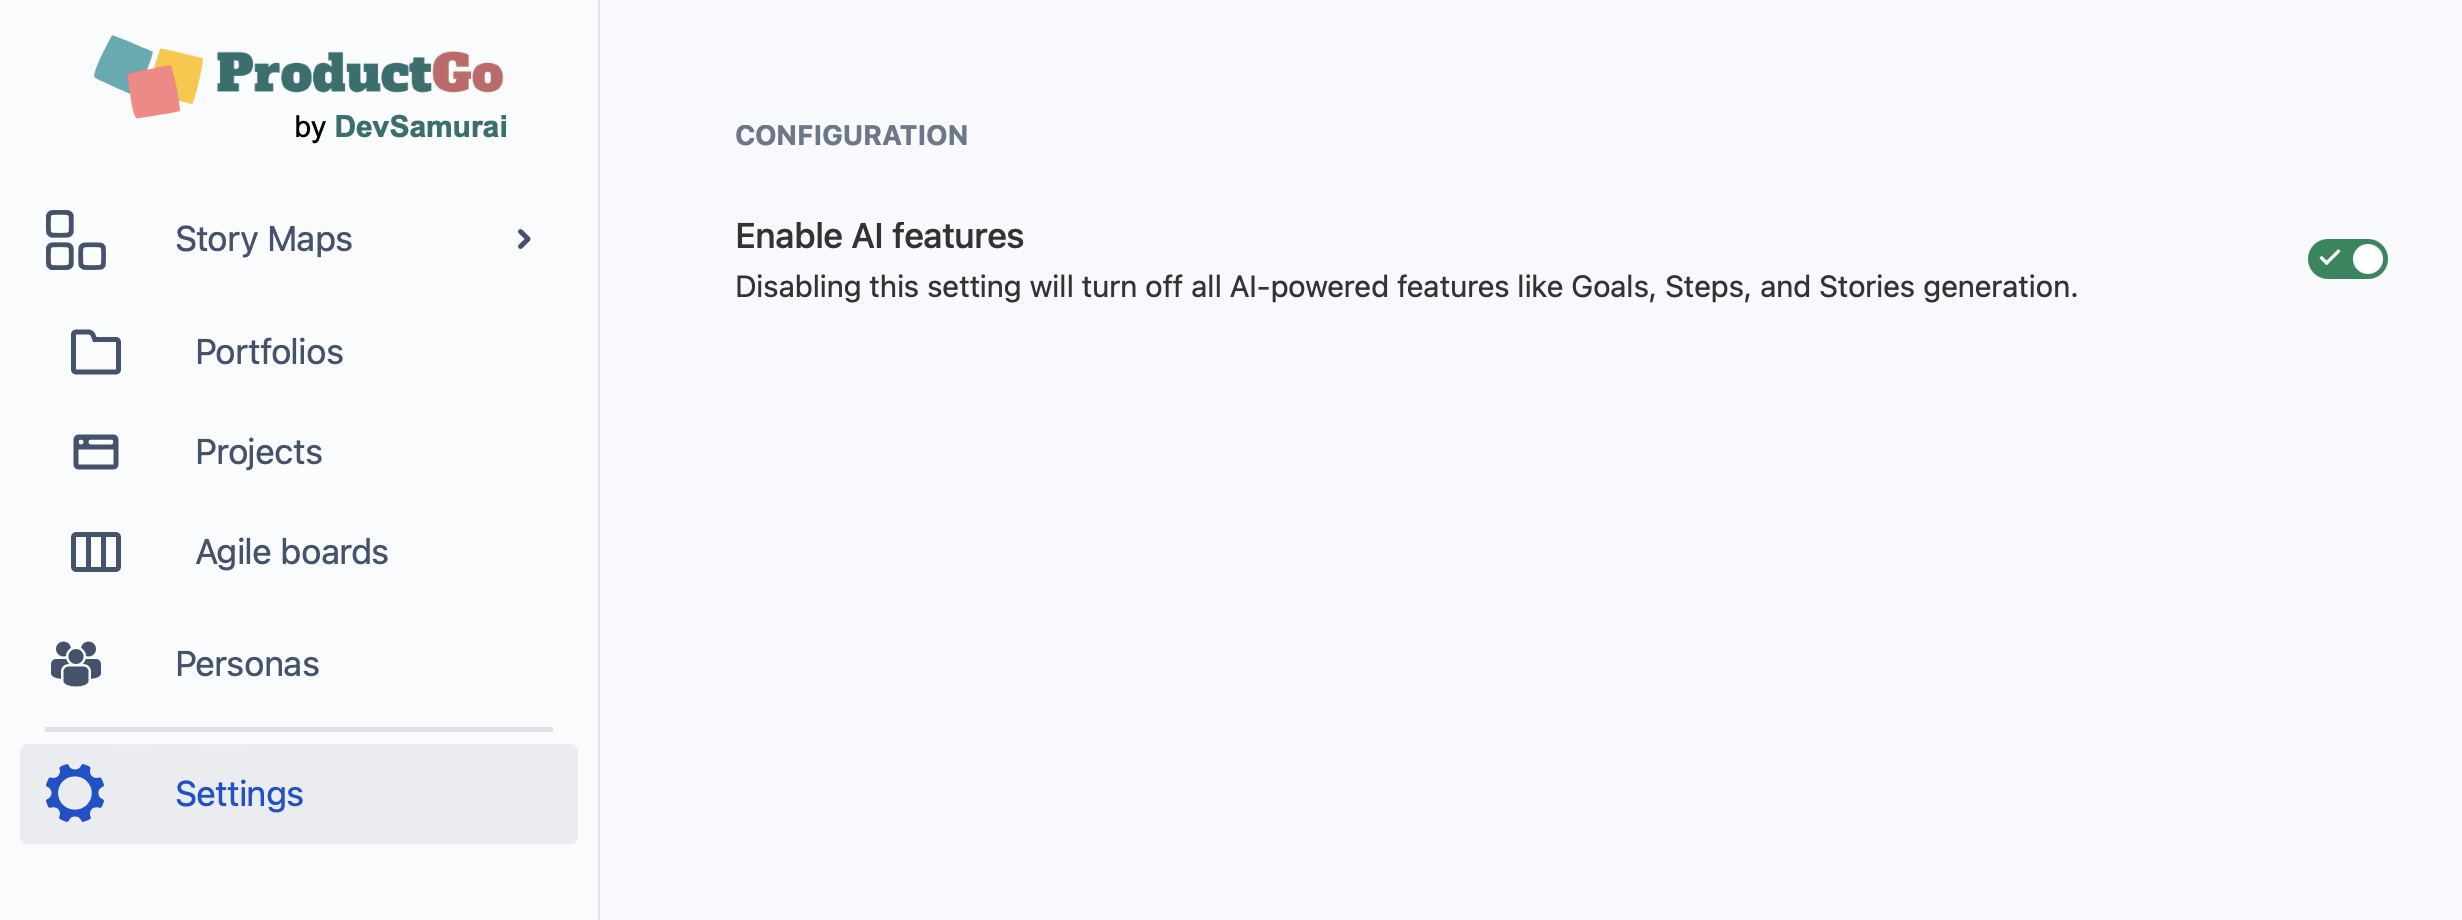This screenshot has width=2462, height=920.
Task: Click the Story Maps grid icon
Action: [75, 240]
